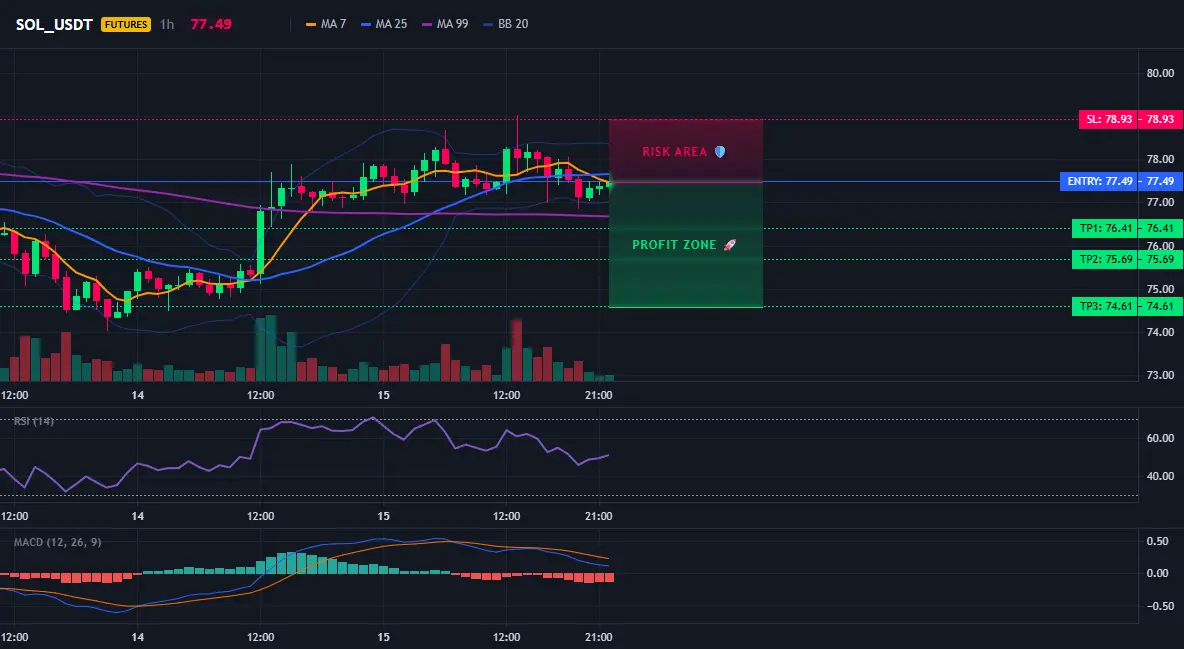Image resolution: width=1184 pixels, height=649 pixels.
Task: Select the 1h timeframe label
Action: point(167,24)
